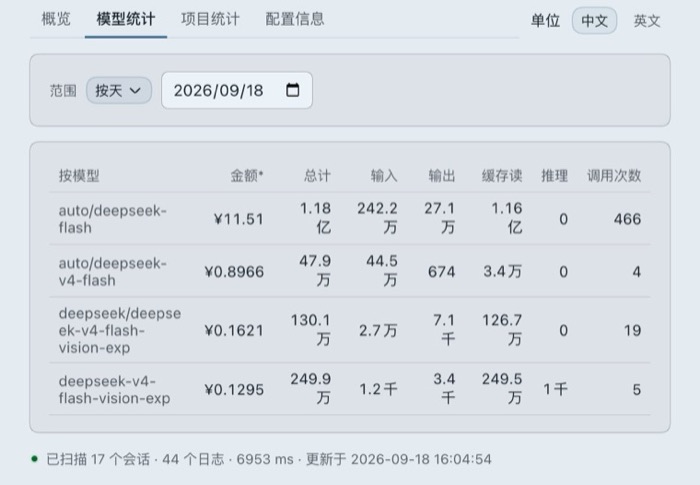
Task: Select the deepseek/deepseek-v4-flash-vision-exp model name
Action: click(x=120, y=330)
